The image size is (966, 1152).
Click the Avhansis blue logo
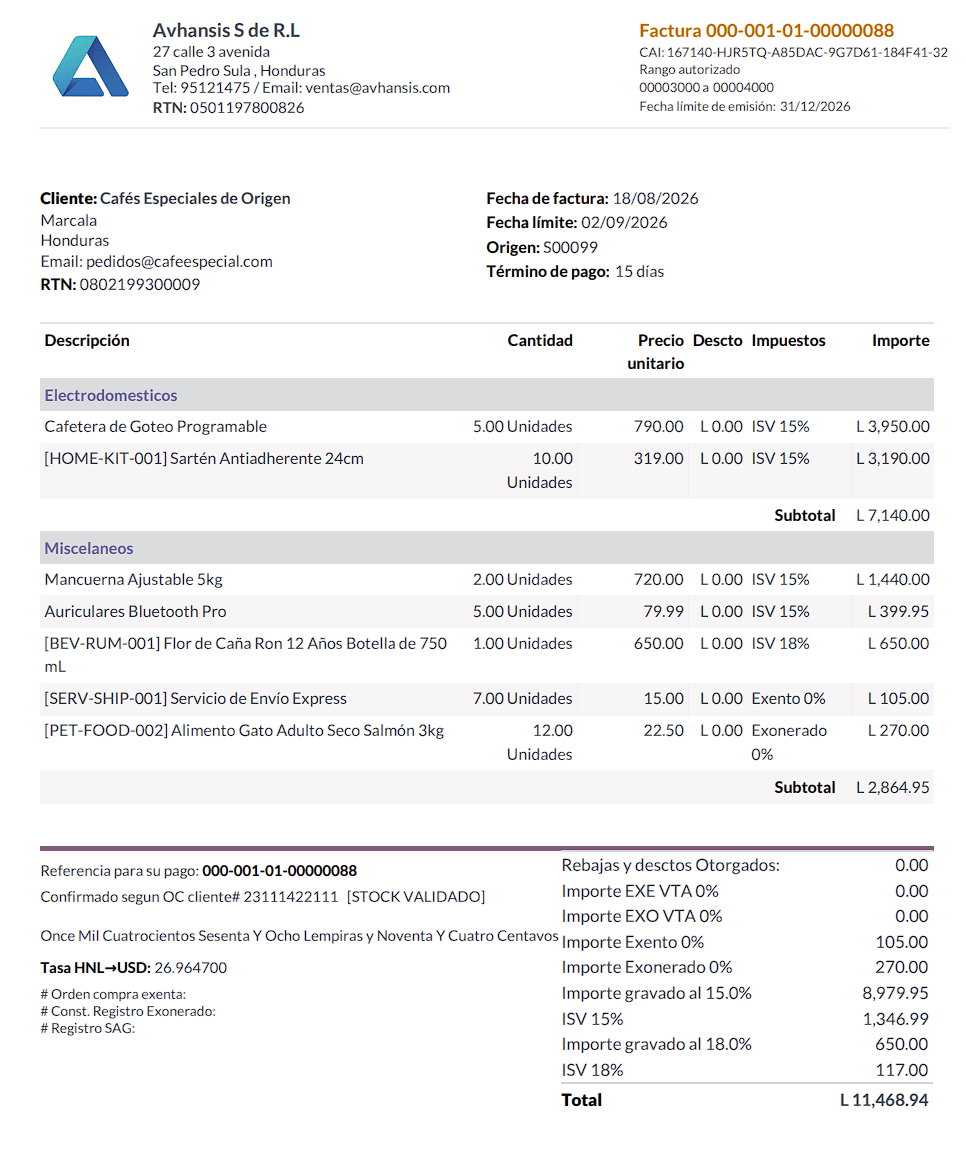click(90, 66)
